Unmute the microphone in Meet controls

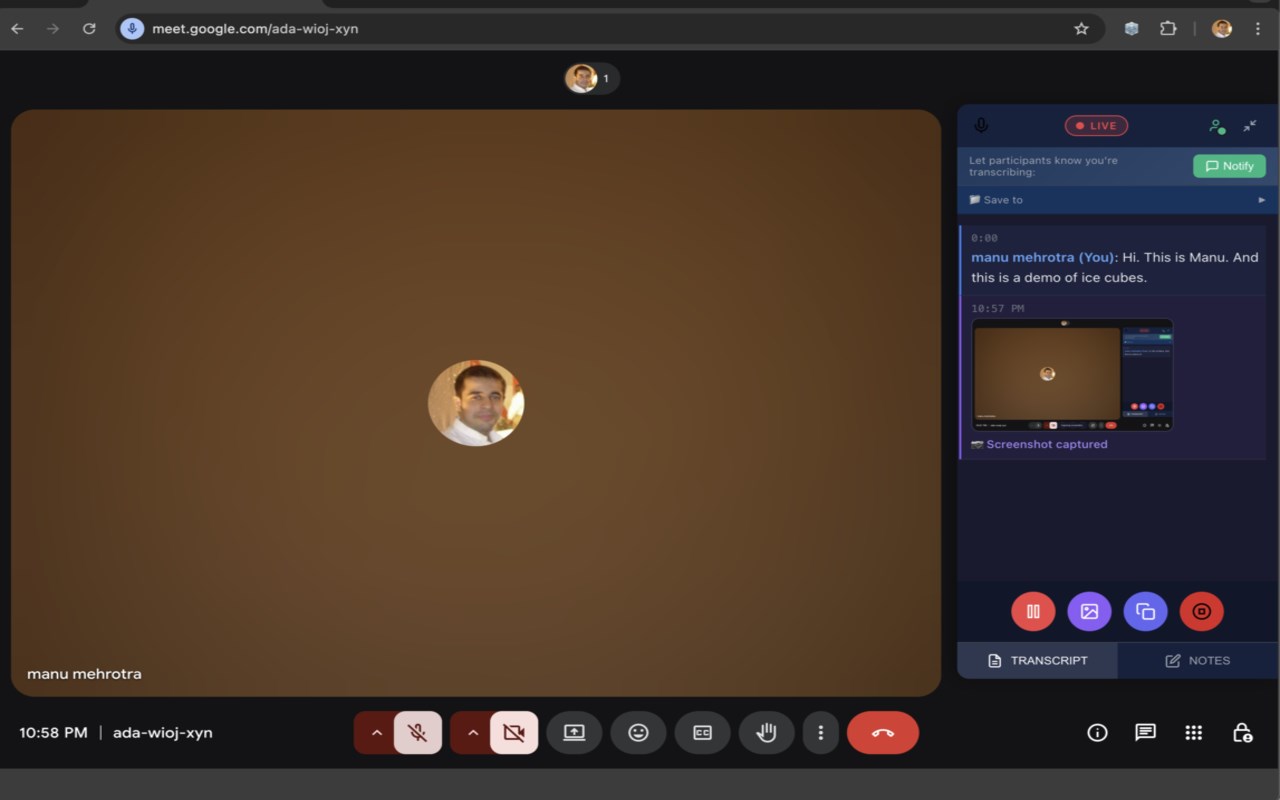click(x=418, y=733)
